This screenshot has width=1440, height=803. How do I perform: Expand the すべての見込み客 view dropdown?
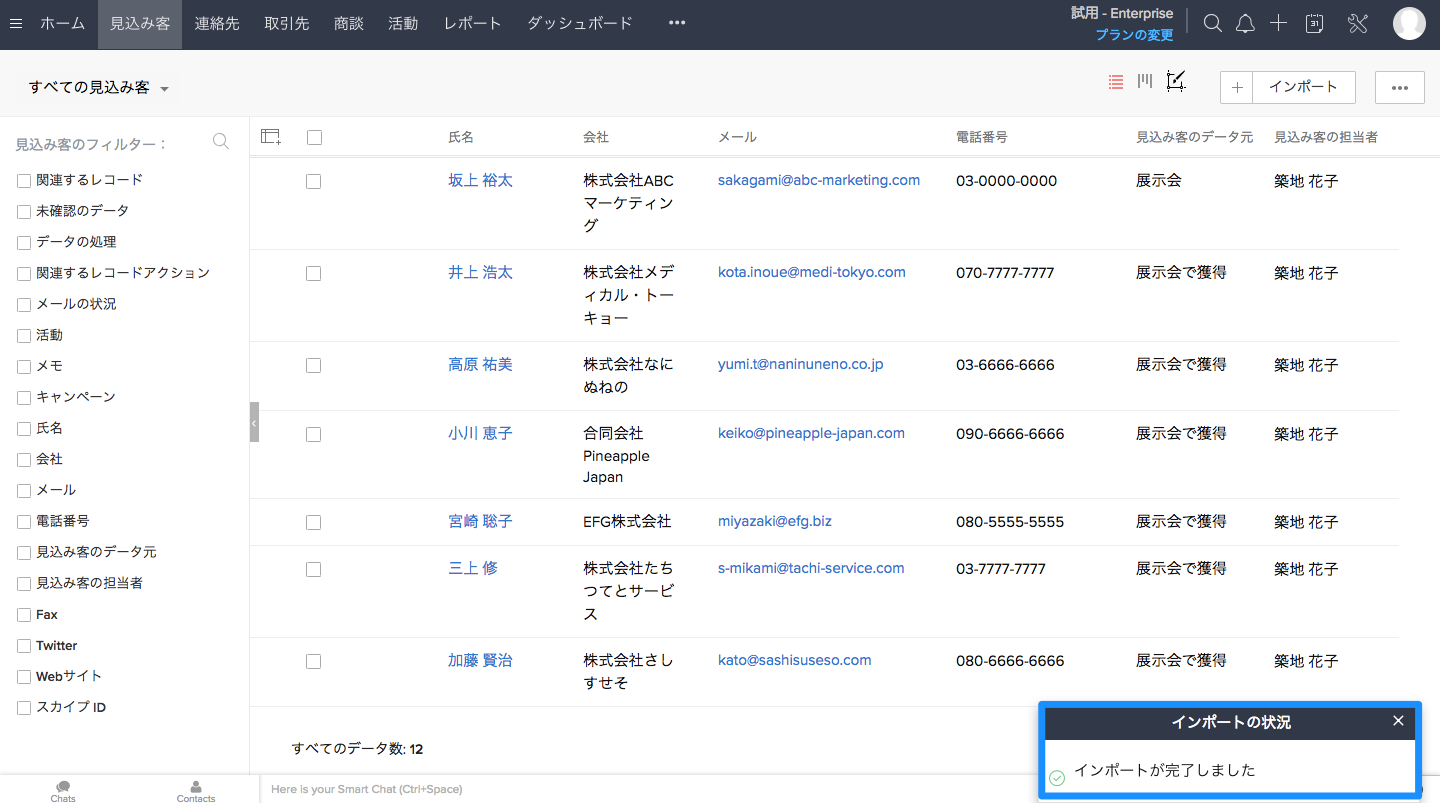click(x=98, y=88)
